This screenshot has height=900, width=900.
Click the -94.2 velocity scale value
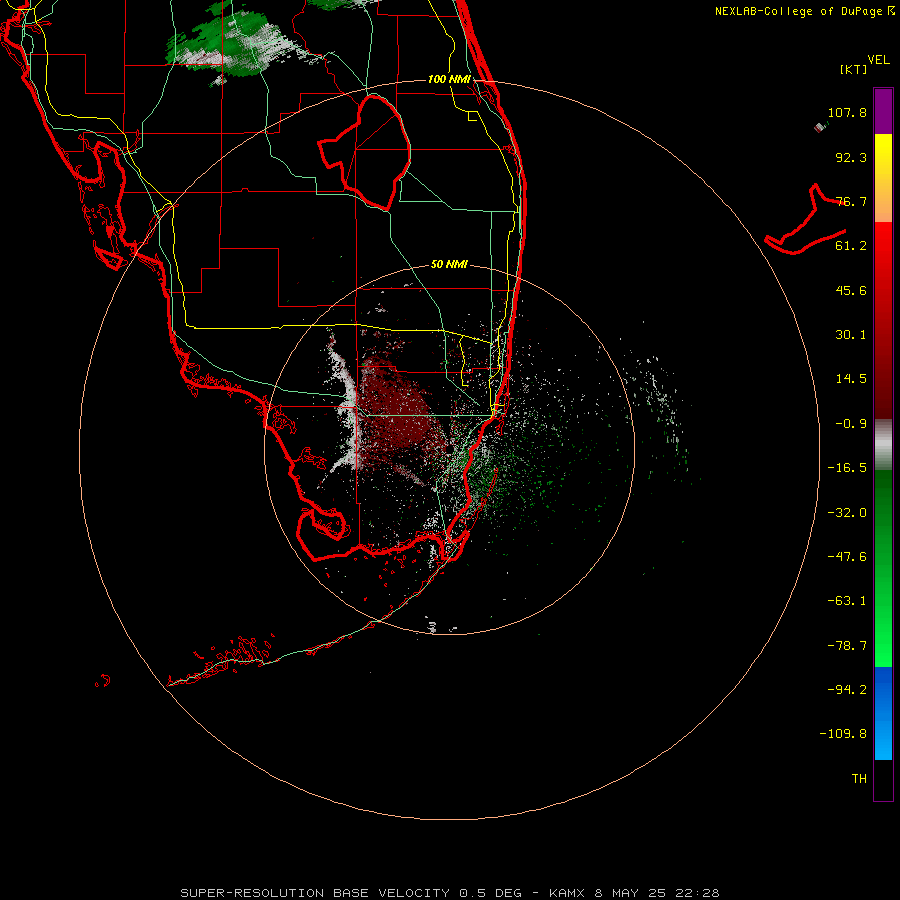tap(847, 690)
